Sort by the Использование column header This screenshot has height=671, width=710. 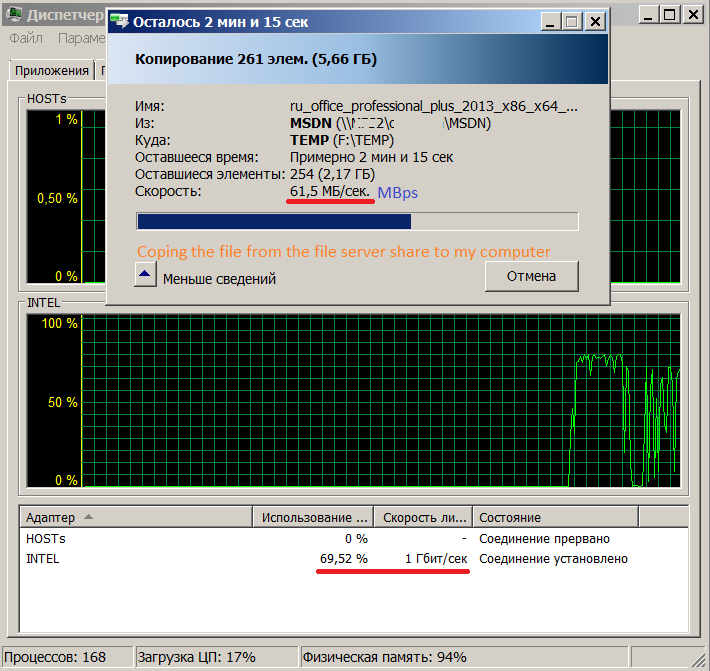(x=313, y=517)
